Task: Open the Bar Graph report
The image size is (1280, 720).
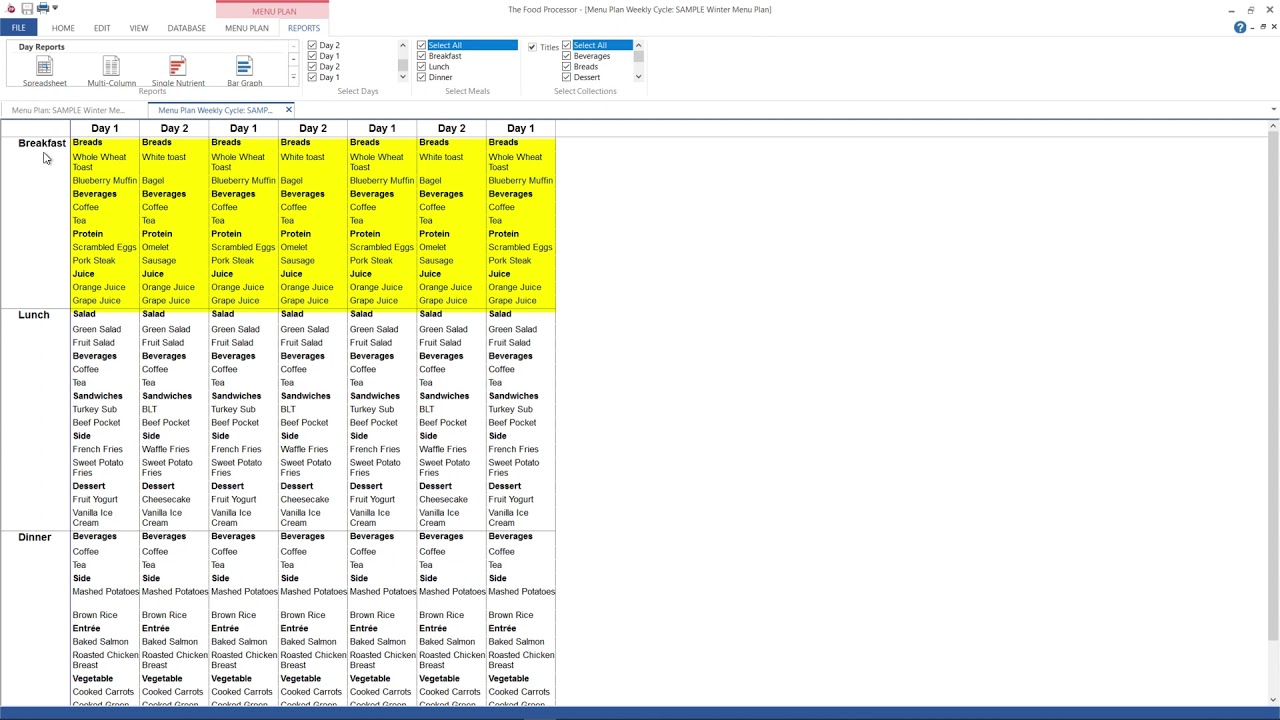Action: [244, 71]
